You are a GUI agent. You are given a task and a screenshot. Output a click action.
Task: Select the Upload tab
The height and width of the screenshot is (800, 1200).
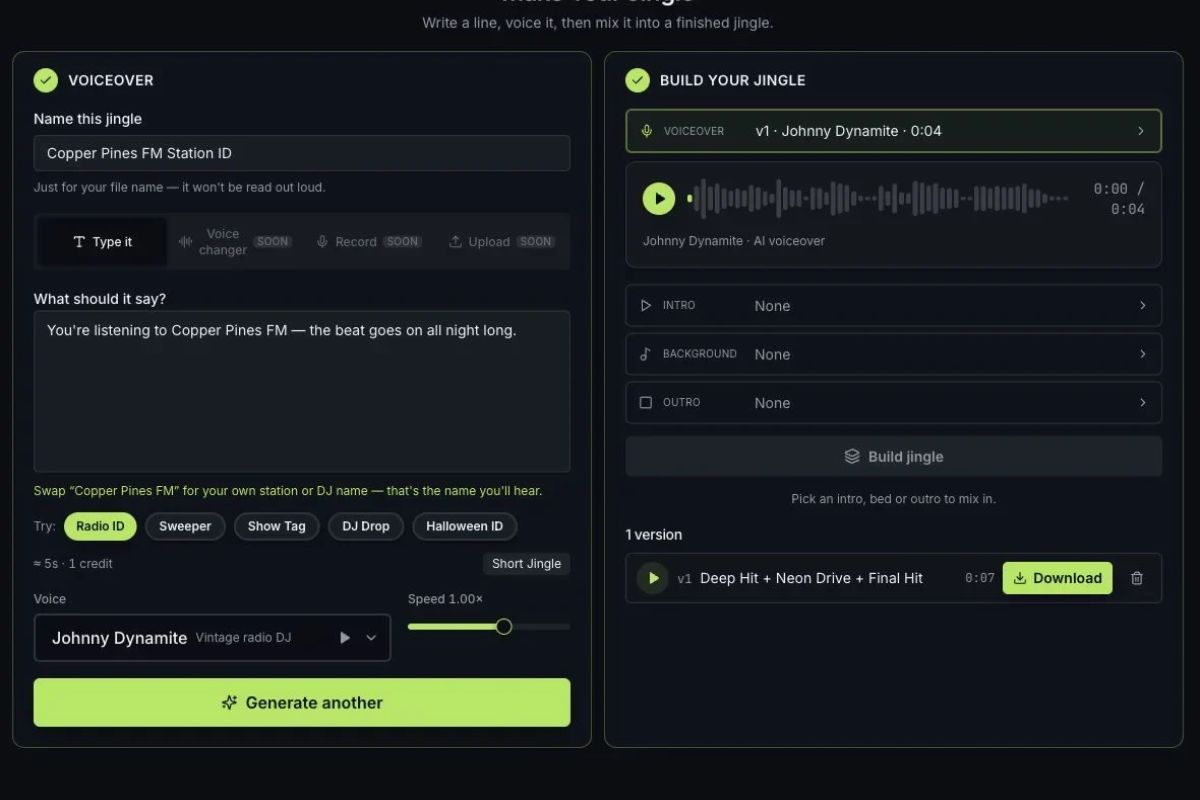tap(502, 242)
